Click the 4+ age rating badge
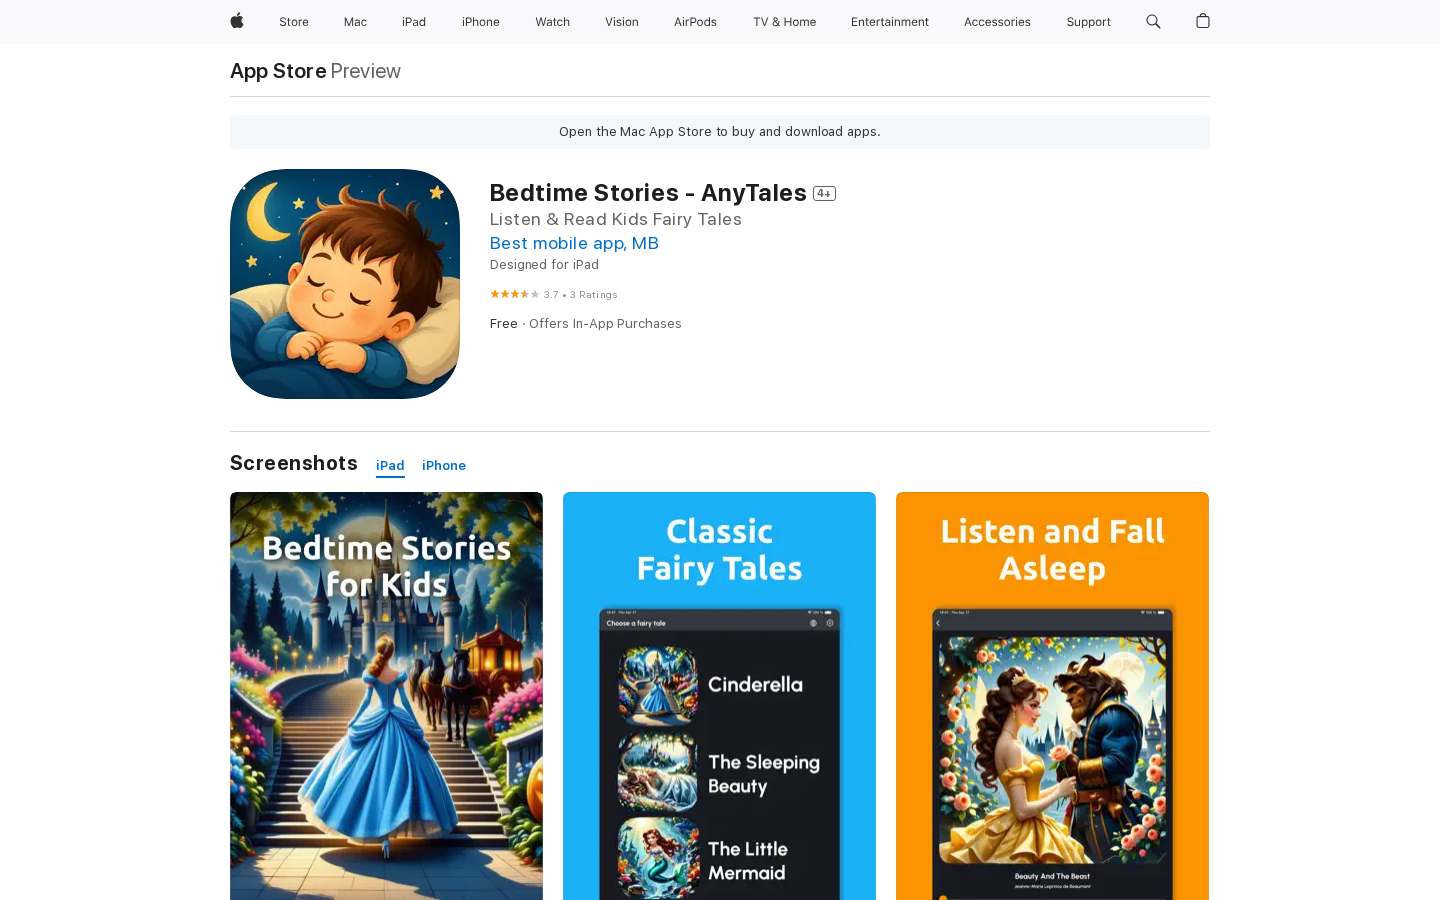1440x900 pixels. pos(824,194)
